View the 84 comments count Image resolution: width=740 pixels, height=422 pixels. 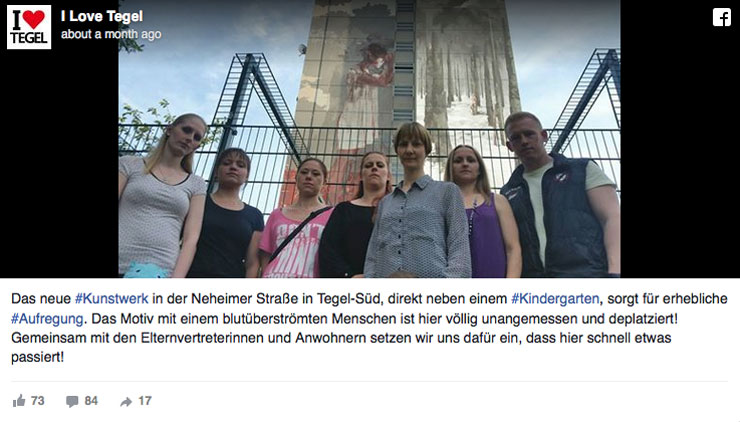click(91, 401)
